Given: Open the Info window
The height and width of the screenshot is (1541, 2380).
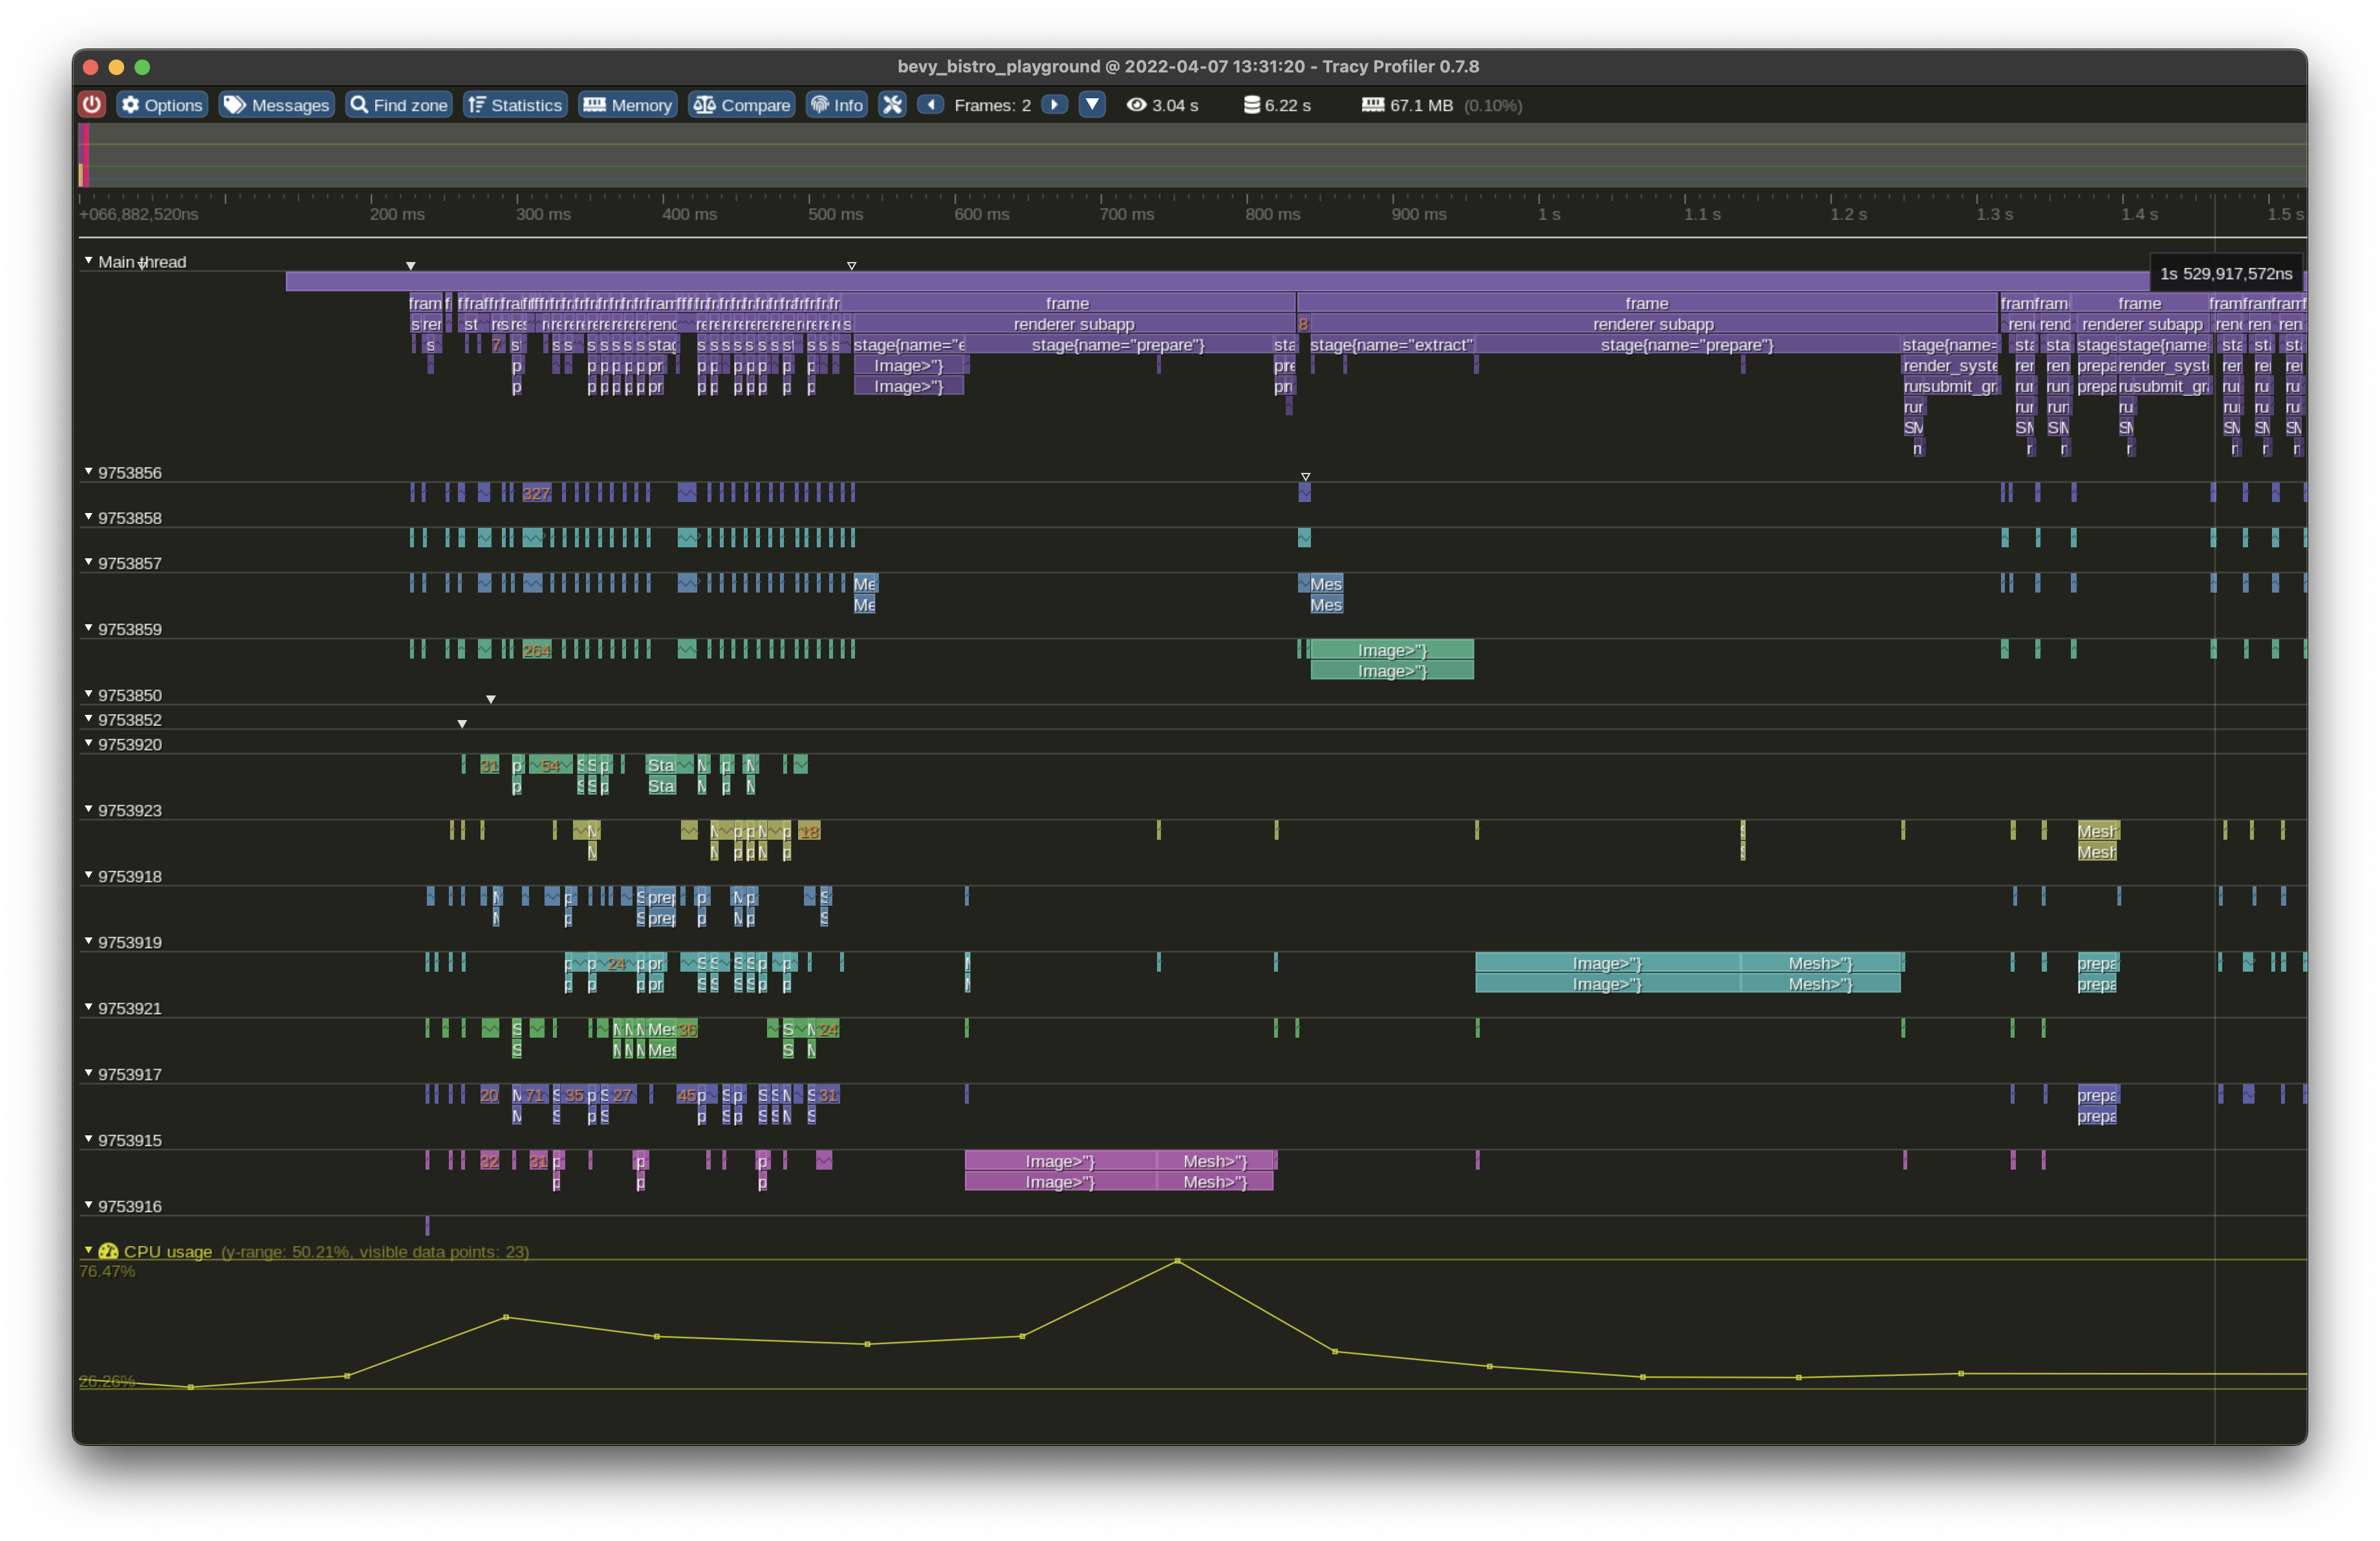Looking at the screenshot, I should point(837,105).
